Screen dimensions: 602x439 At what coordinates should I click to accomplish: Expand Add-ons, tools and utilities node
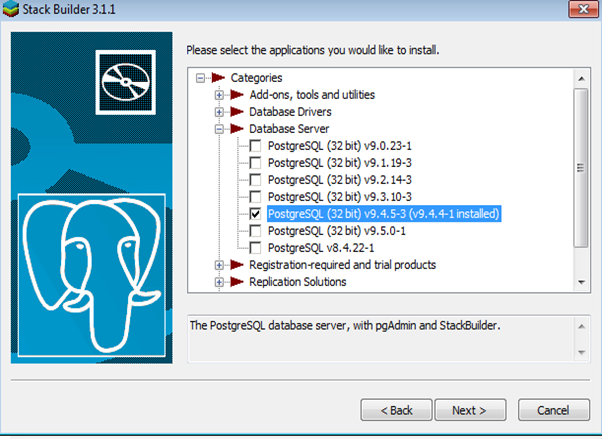pyautogui.click(x=219, y=95)
